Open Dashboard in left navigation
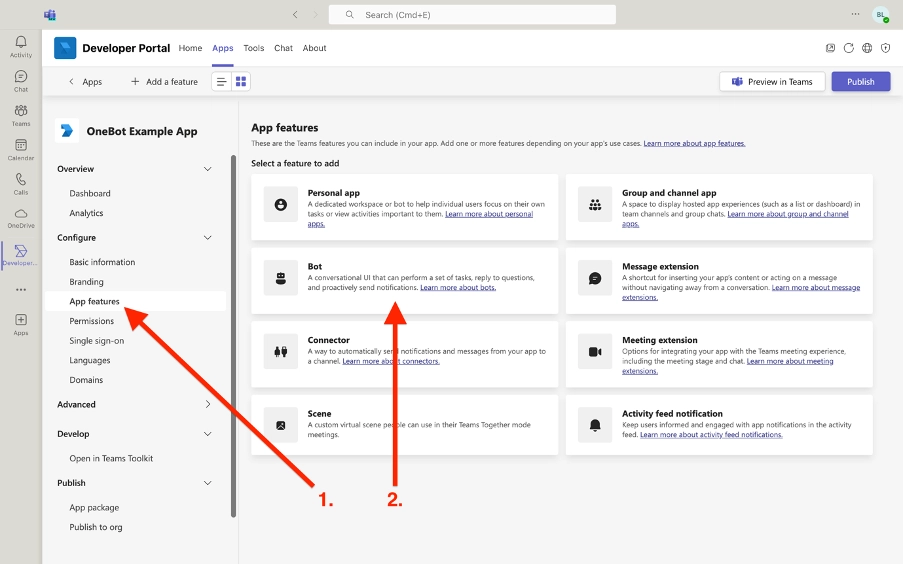 pos(90,193)
